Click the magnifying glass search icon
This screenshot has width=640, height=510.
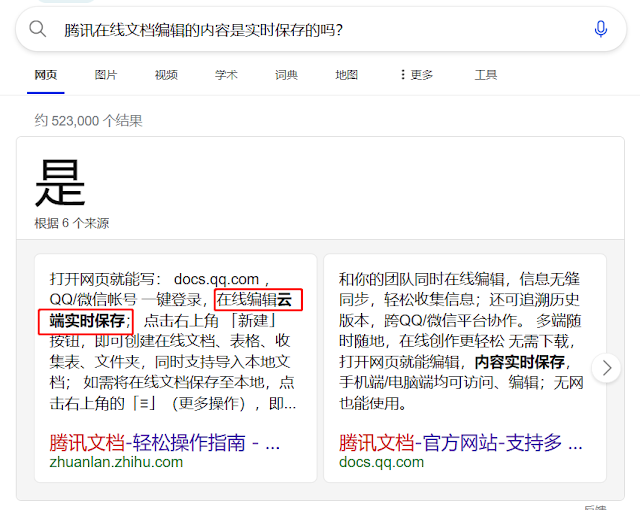pyautogui.click(x=38, y=29)
